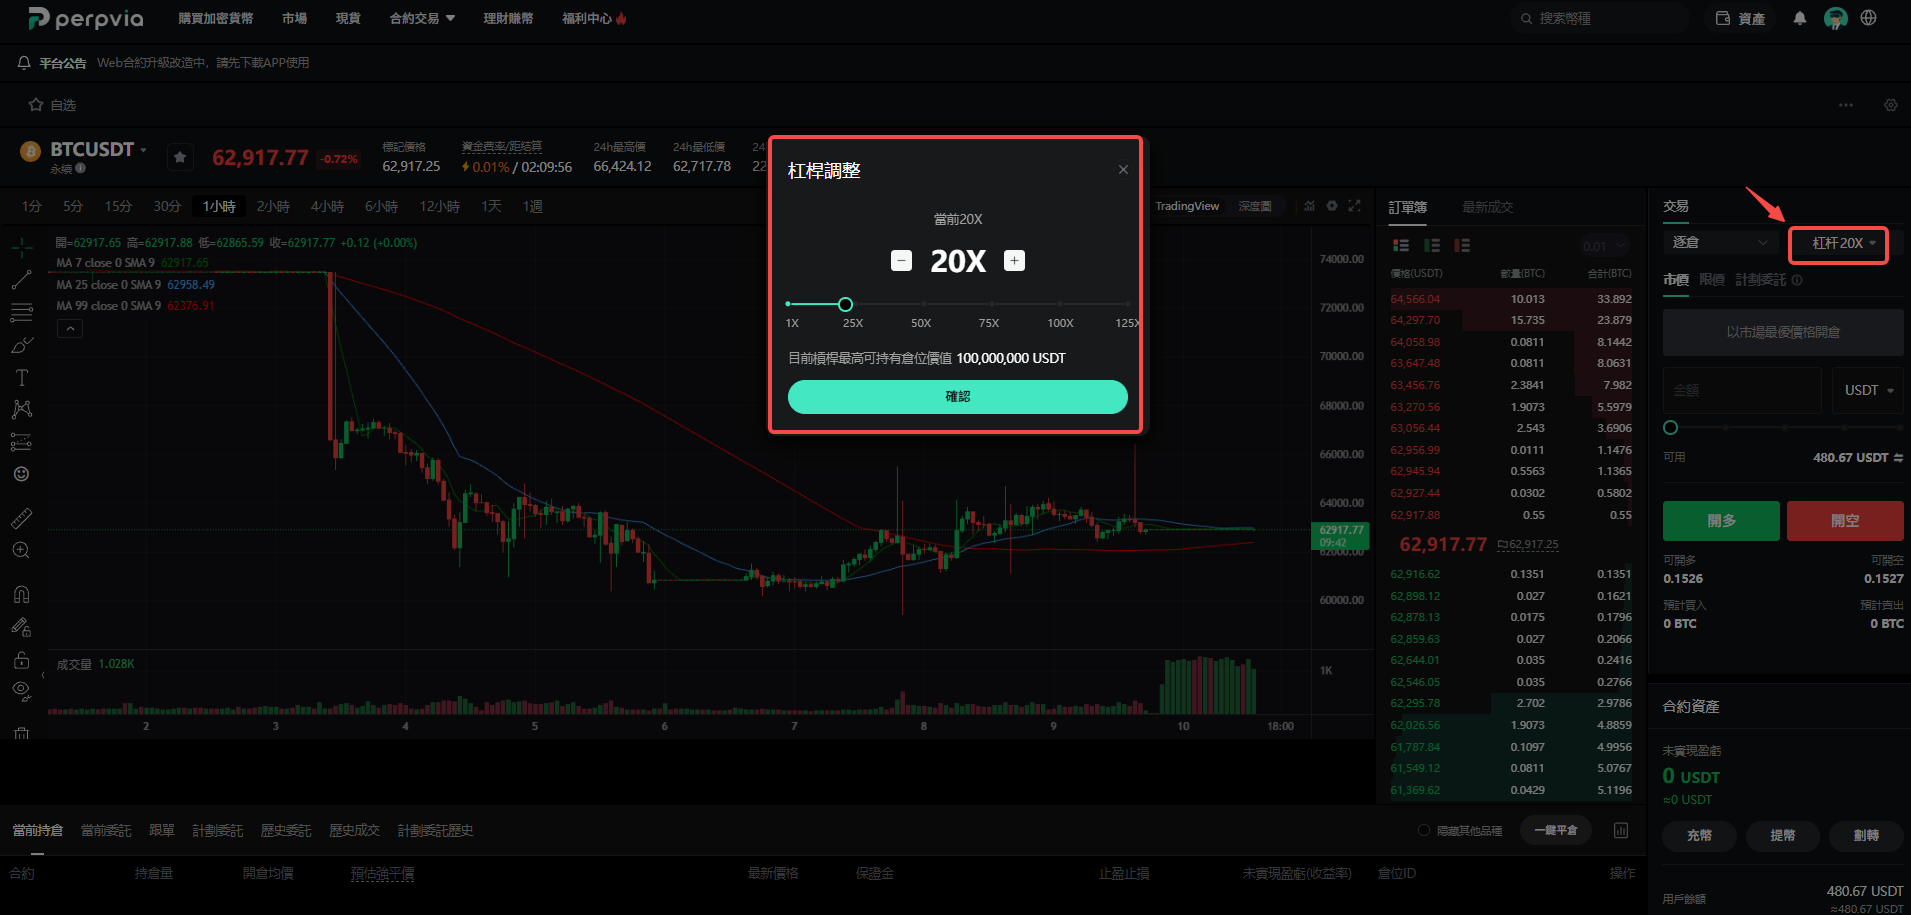Open order book 0.01 precision dropdown

pos(1605,246)
